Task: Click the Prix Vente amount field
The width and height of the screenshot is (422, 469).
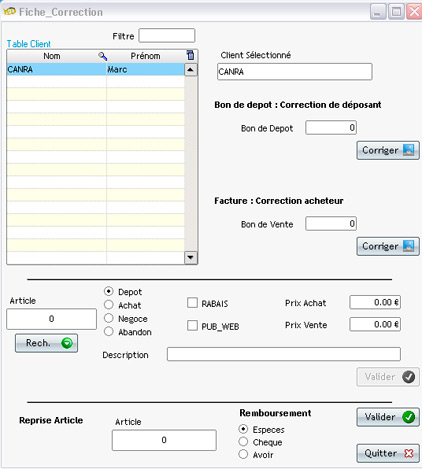Action: pyautogui.click(x=375, y=324)
